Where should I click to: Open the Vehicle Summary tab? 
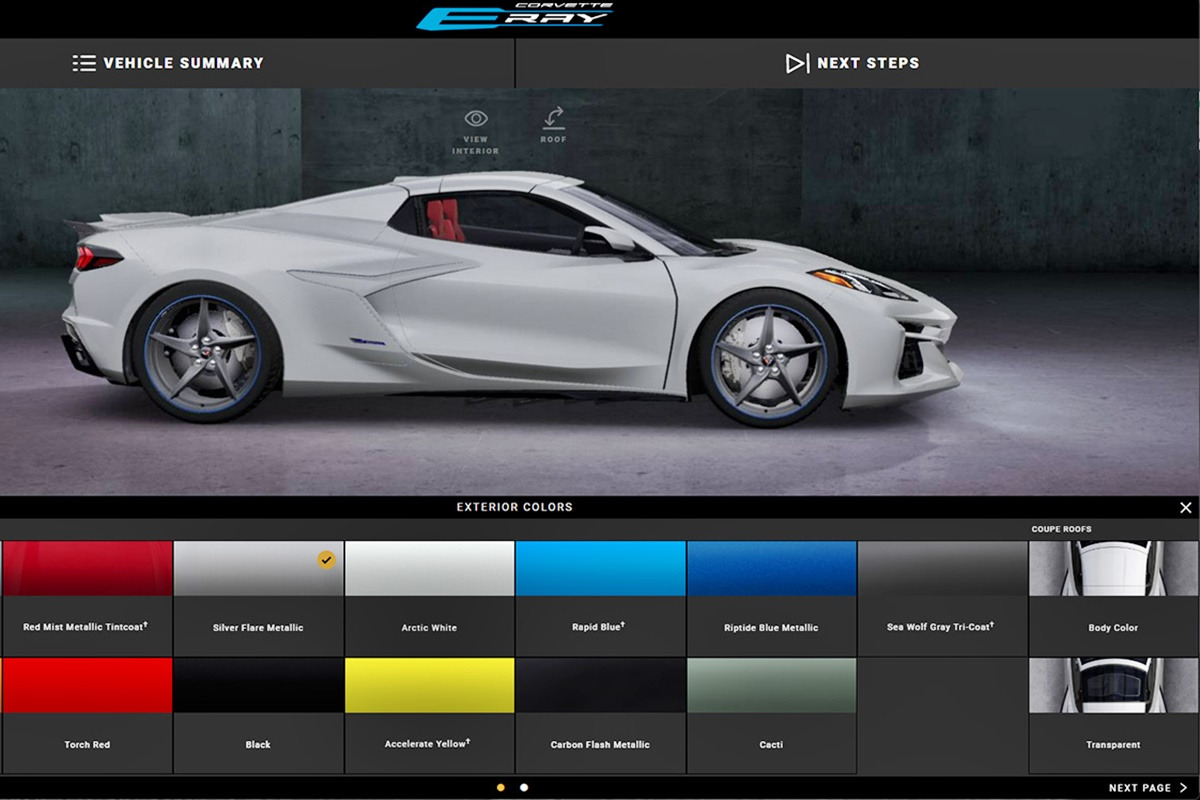tap(257, 63)
